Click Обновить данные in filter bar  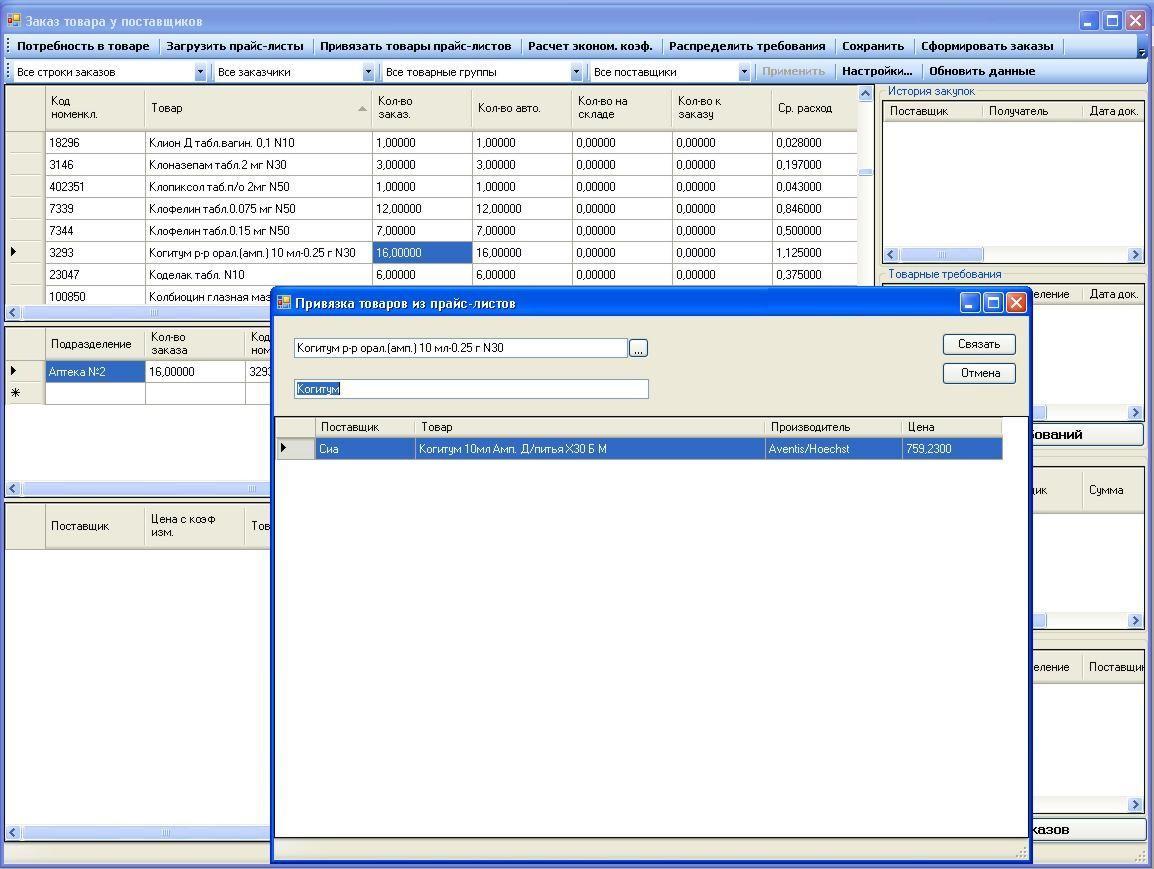click(981, 72)
